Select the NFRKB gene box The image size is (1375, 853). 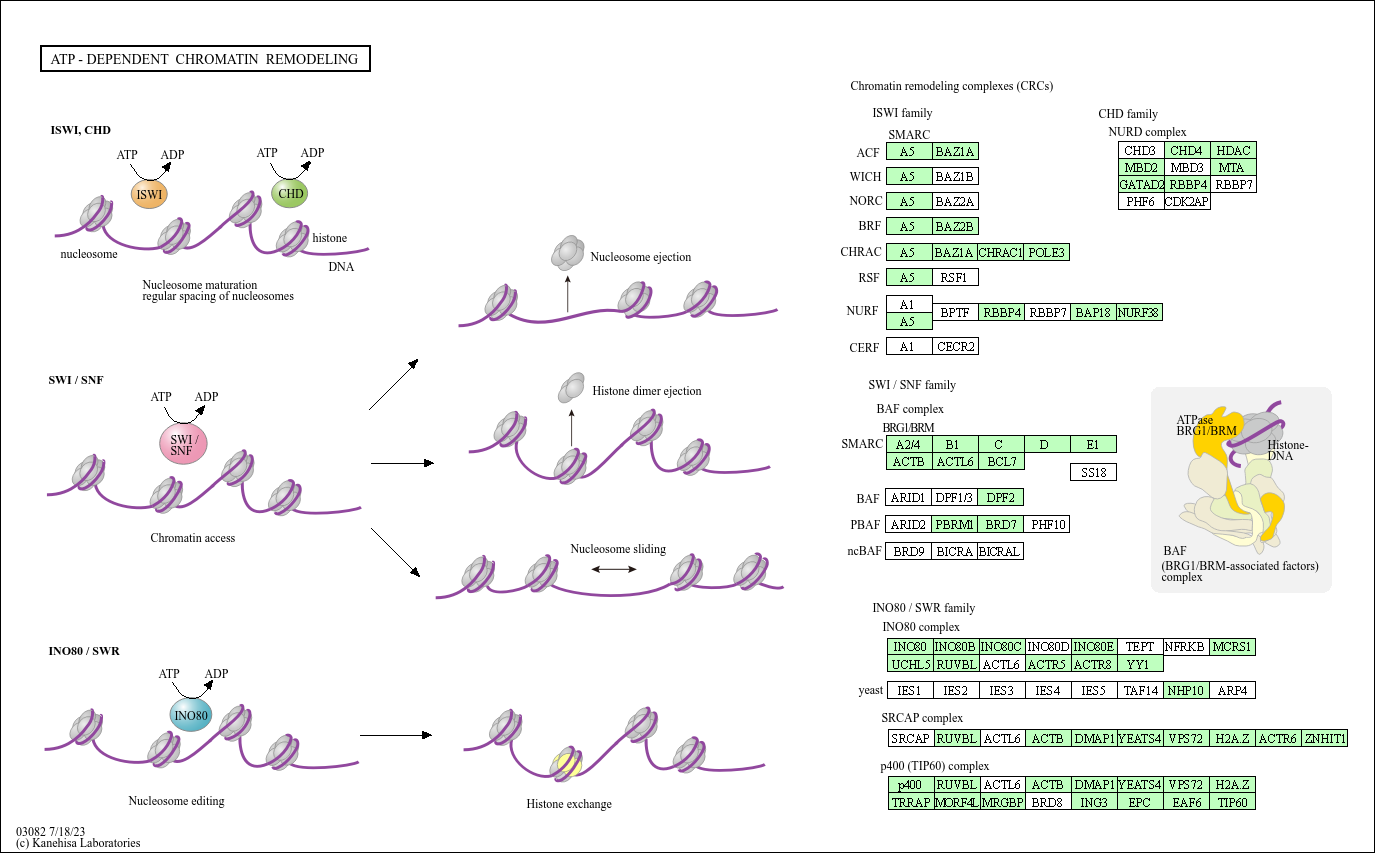[1186, 647]
